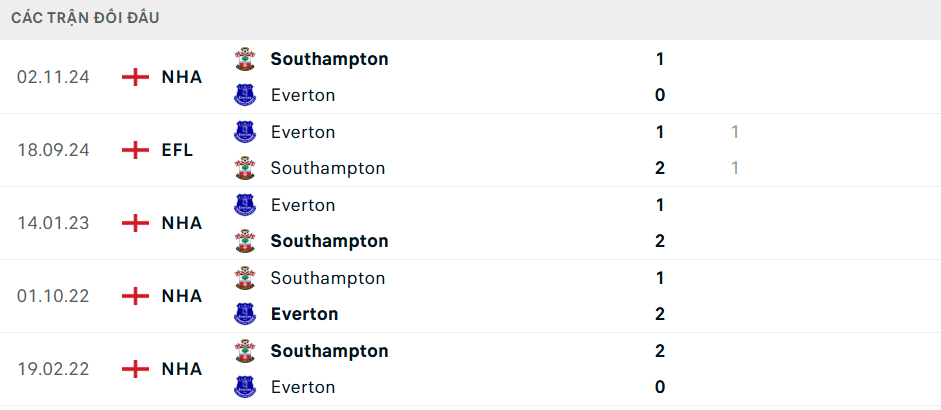Click England flag beside EFL label
Image resolution: width=941 pixels, height=410 pixels.
tap(136, 150)
